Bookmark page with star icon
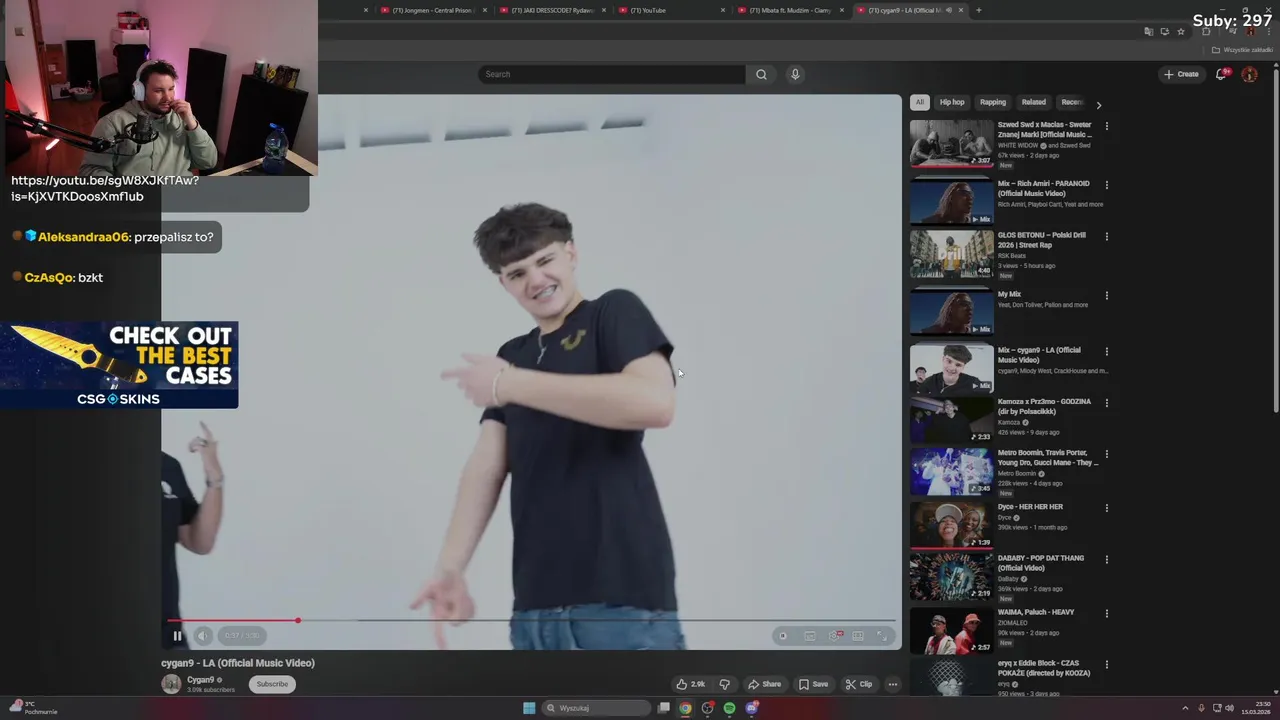The width and height of the screenshot is (1280, 720). pyautogui.click(x=1181, y=31)
